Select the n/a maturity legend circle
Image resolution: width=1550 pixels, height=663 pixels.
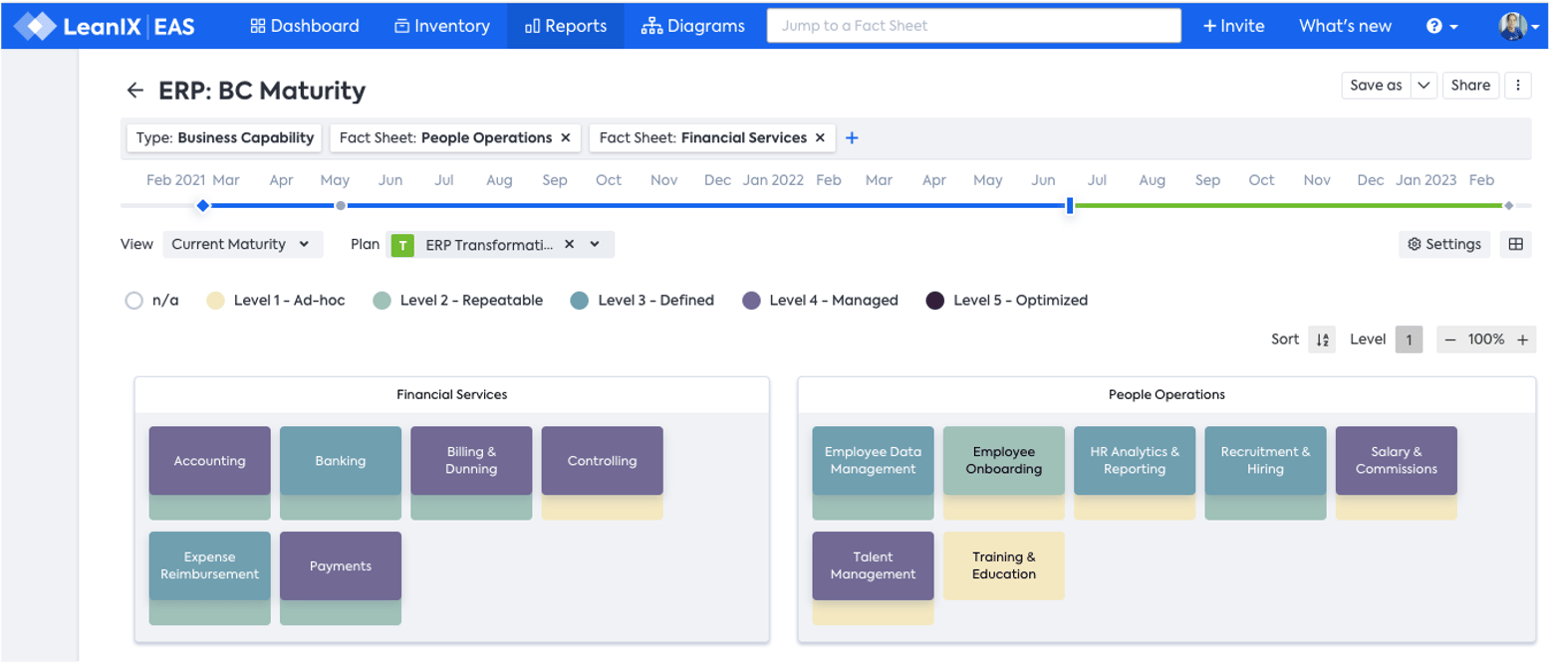coord(134,300)
